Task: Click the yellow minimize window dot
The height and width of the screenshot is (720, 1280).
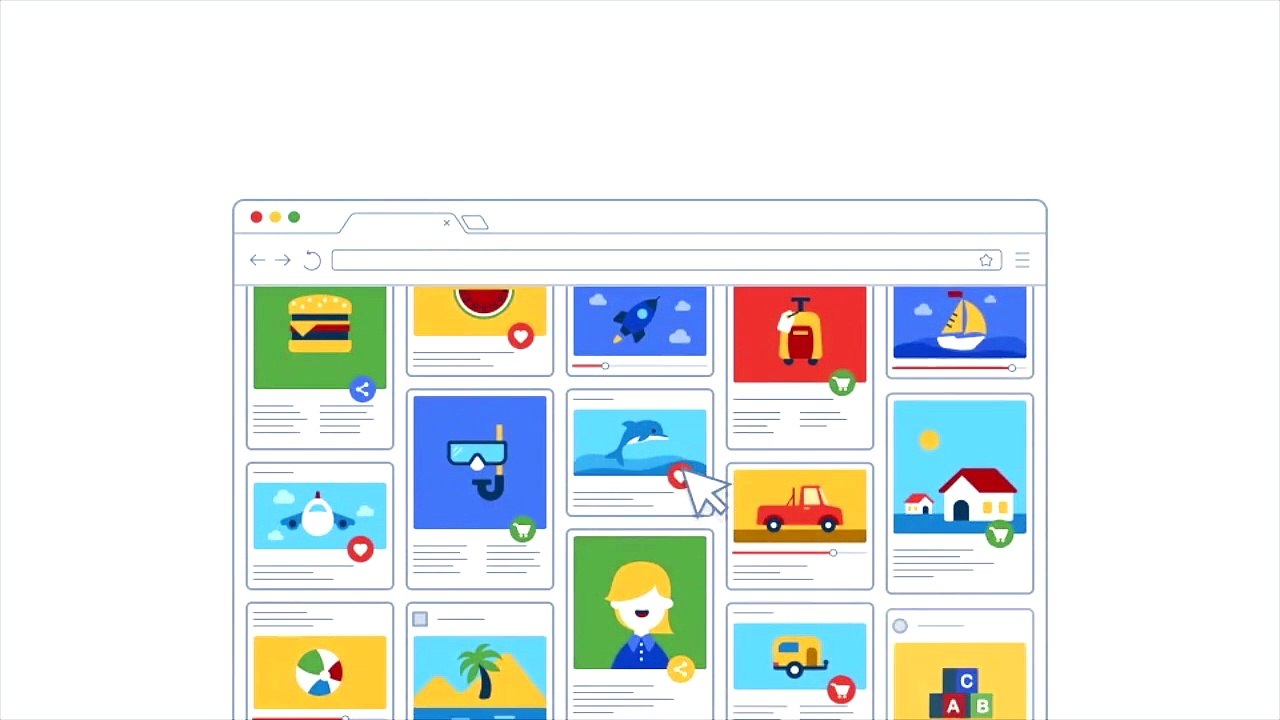Action: (275, 217)
